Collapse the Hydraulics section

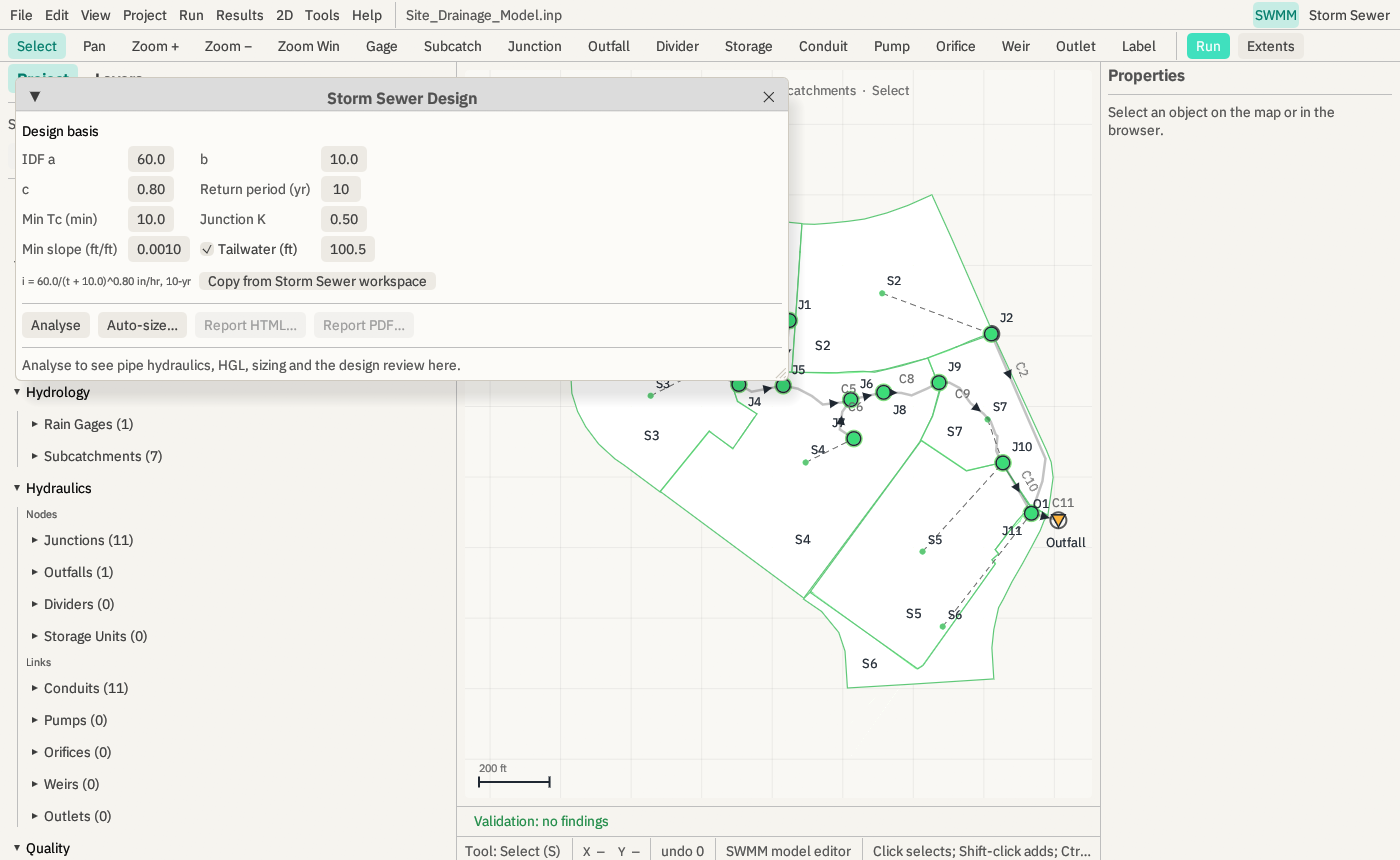coord(17,488)
